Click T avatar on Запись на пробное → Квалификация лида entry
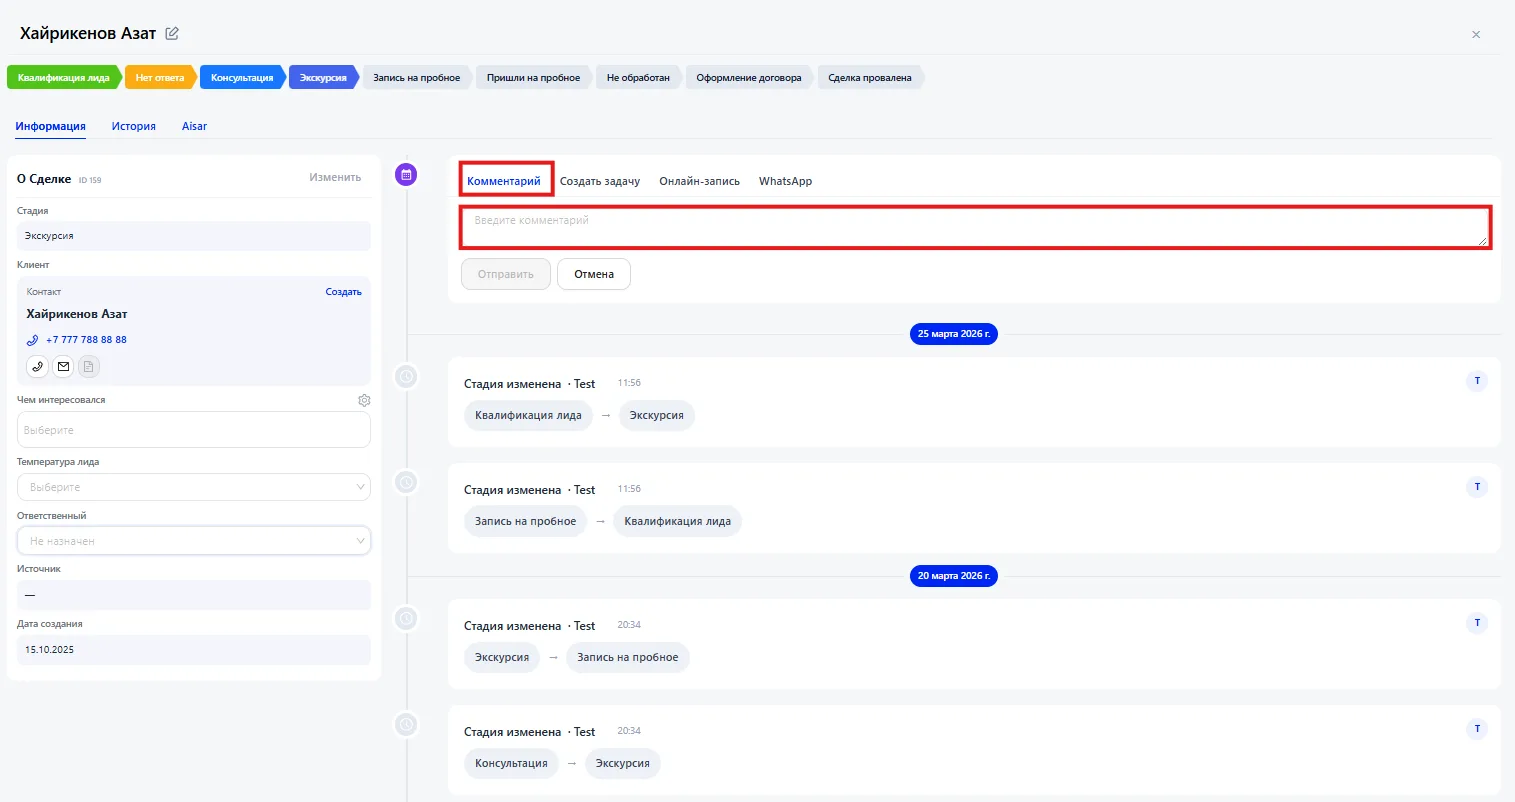The image size is (1515, 802). click(1477, 487)
